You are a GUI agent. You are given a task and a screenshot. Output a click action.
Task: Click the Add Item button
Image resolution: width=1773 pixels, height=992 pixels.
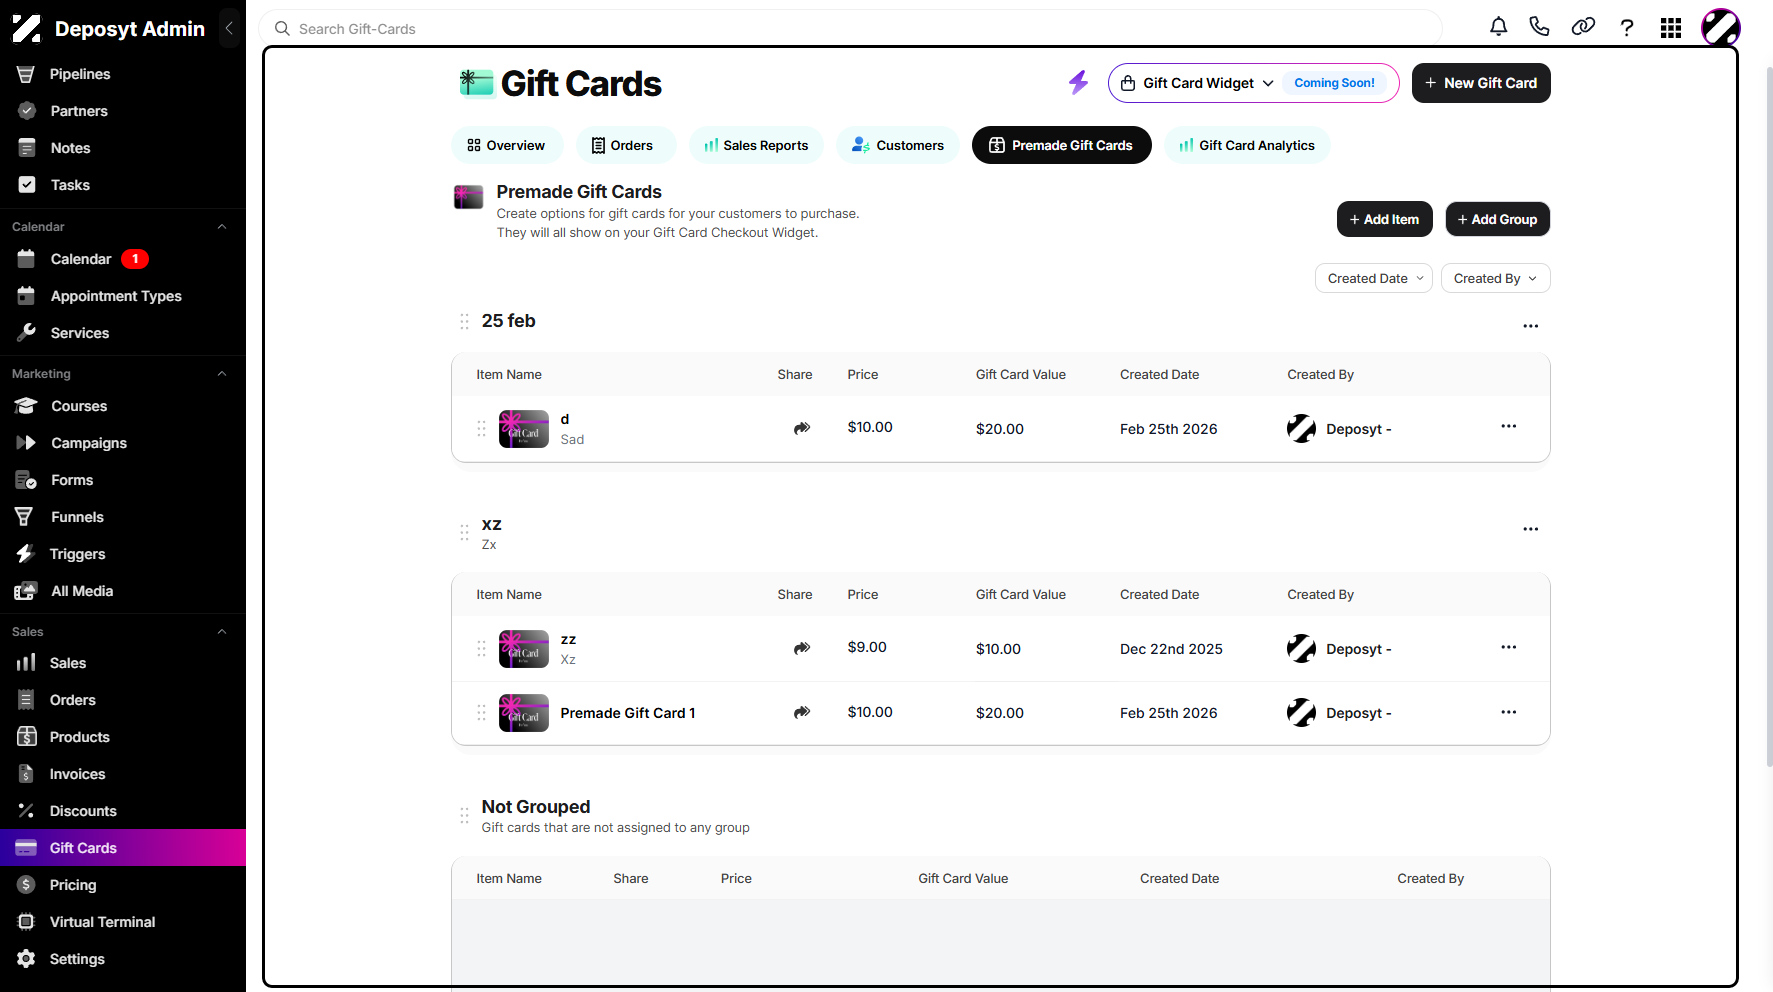click(x=1385, y=219)
